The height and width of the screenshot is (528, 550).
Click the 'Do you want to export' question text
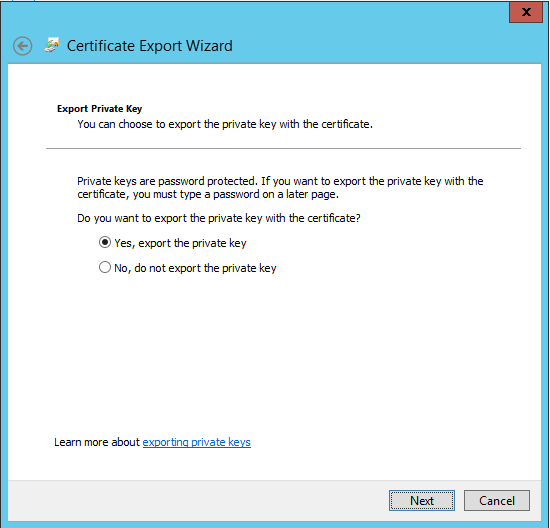point(219,218)
